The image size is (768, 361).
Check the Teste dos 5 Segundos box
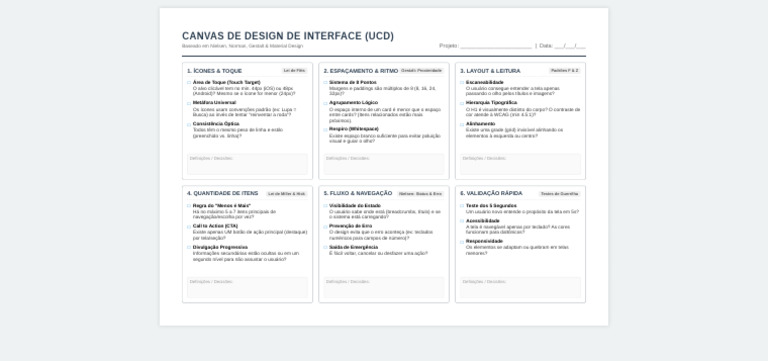point(462,206)
